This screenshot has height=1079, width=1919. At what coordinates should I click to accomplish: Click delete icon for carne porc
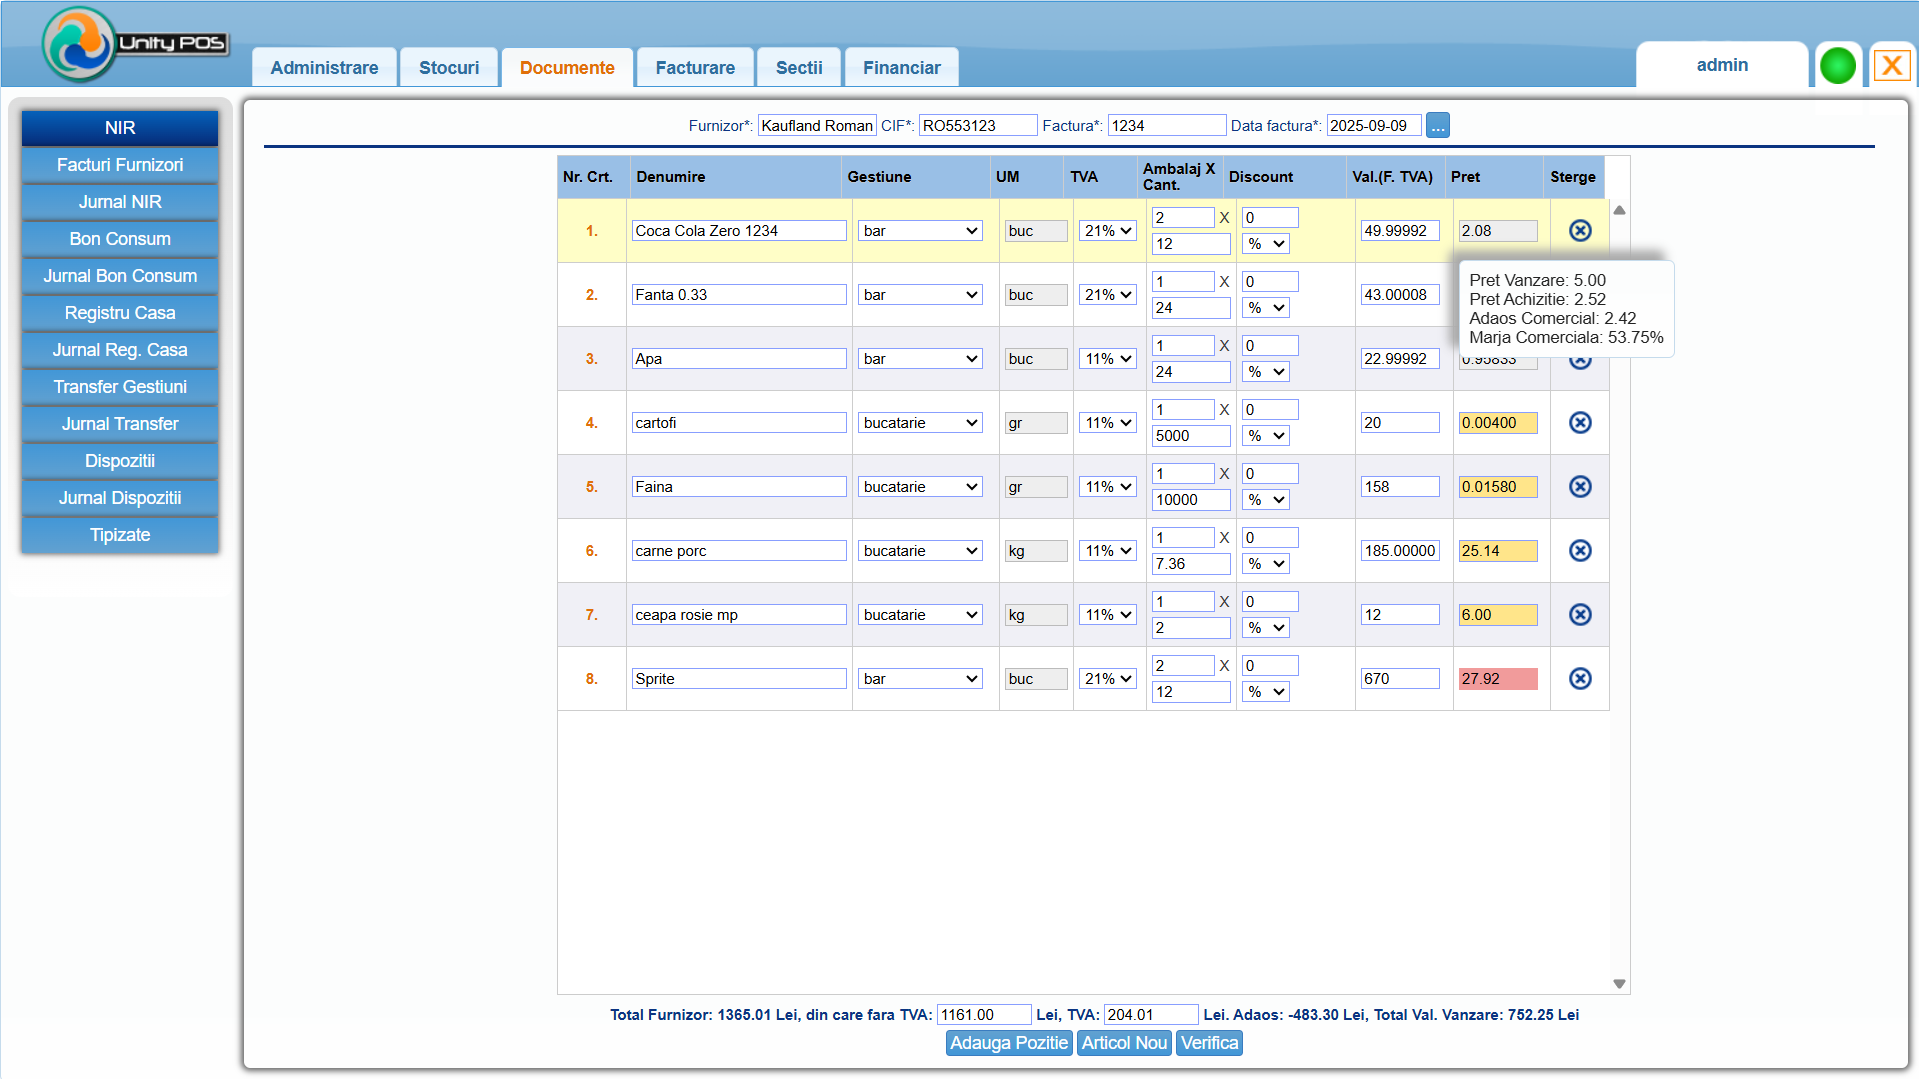pos(1579,551)
